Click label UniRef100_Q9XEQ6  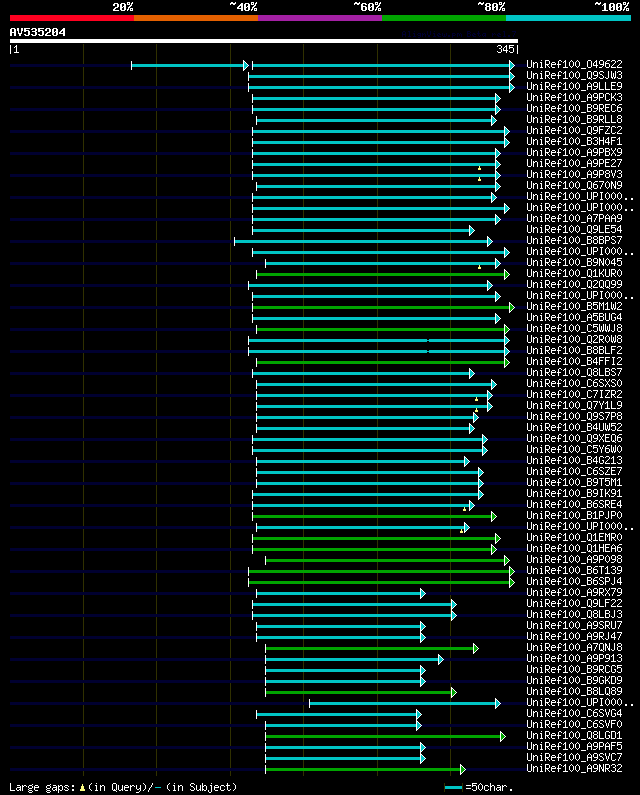pos(574,439)
